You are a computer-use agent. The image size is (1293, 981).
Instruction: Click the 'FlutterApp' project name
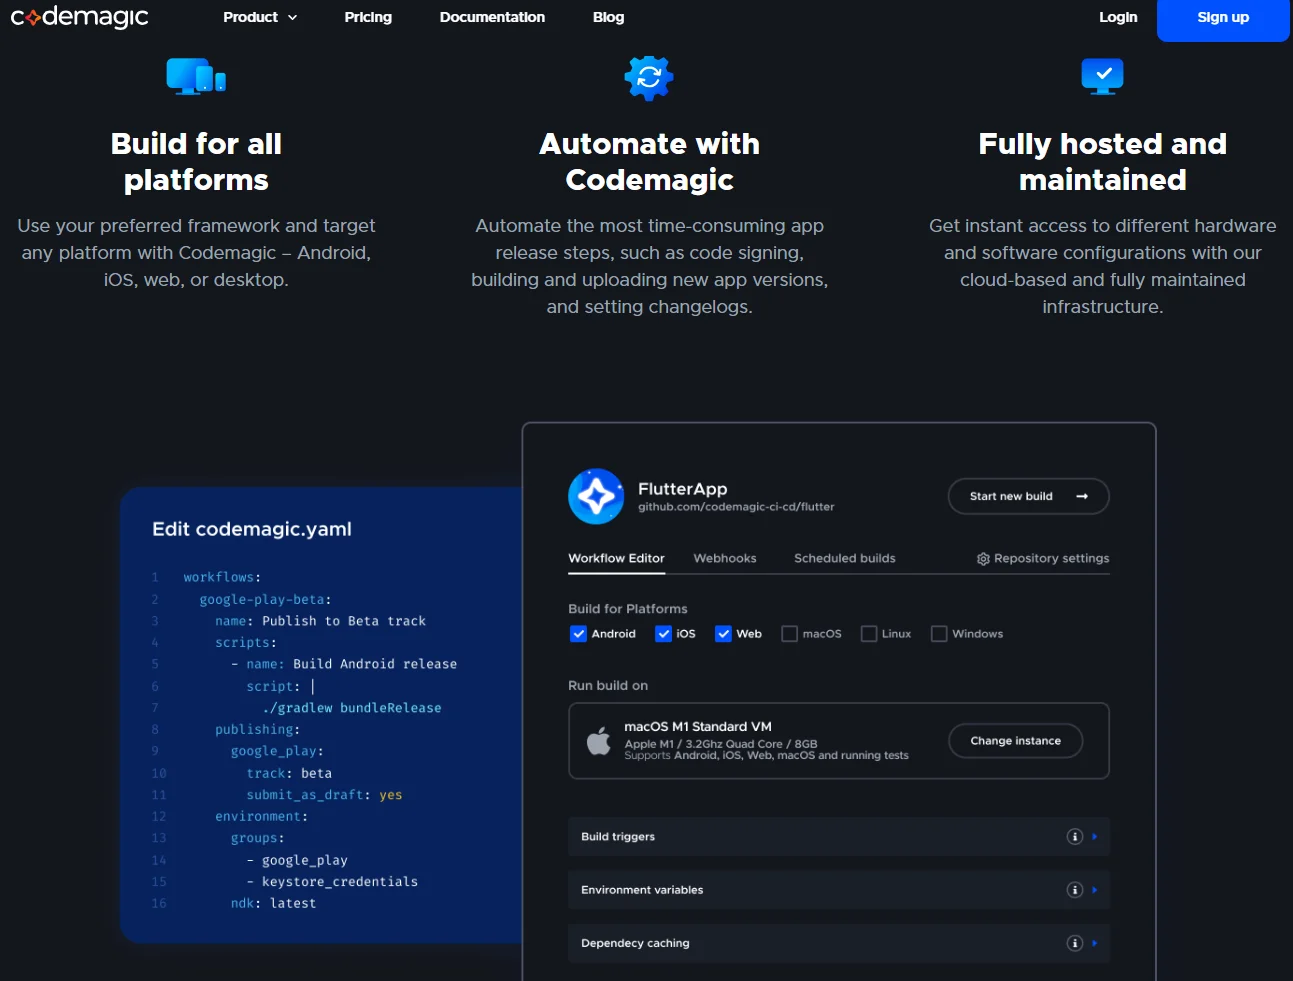pos(683,489)
